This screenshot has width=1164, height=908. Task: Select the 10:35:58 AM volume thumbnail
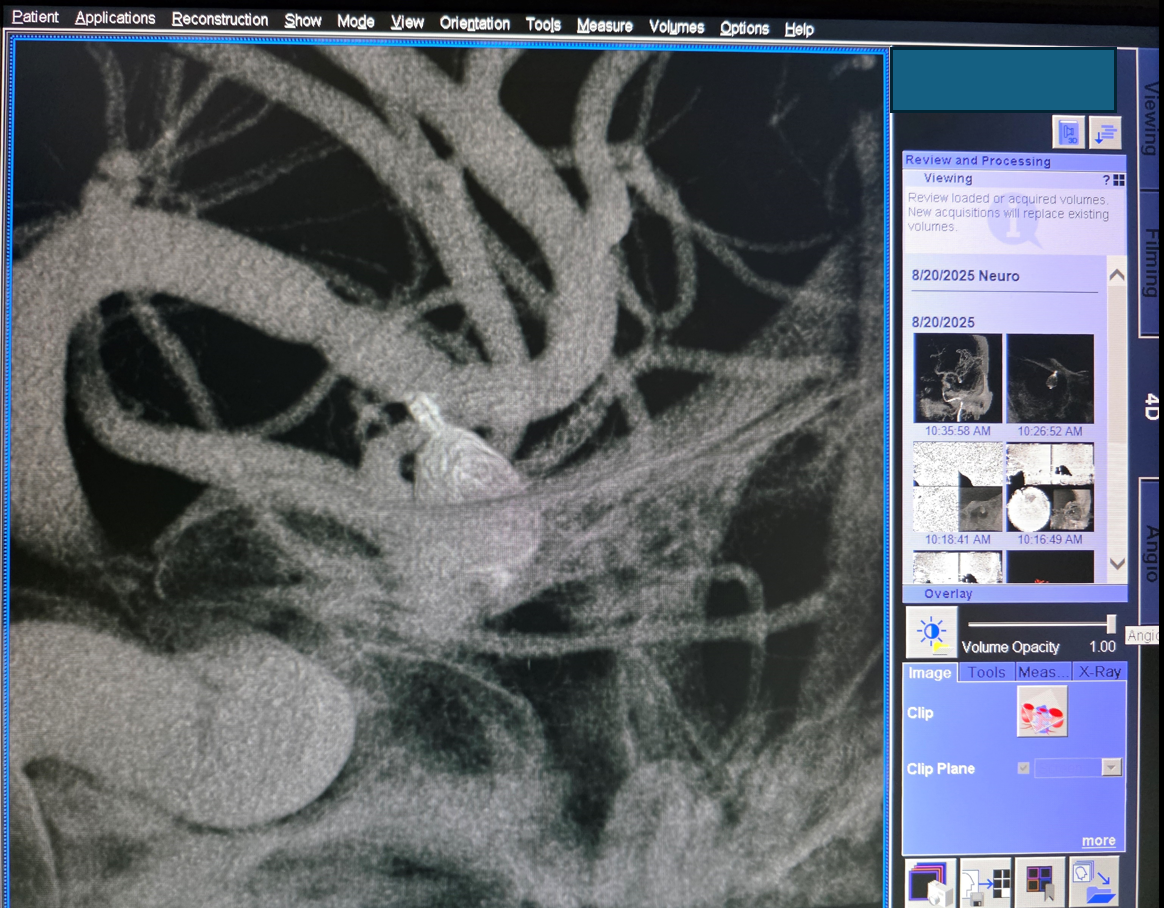tap(957, 380)
